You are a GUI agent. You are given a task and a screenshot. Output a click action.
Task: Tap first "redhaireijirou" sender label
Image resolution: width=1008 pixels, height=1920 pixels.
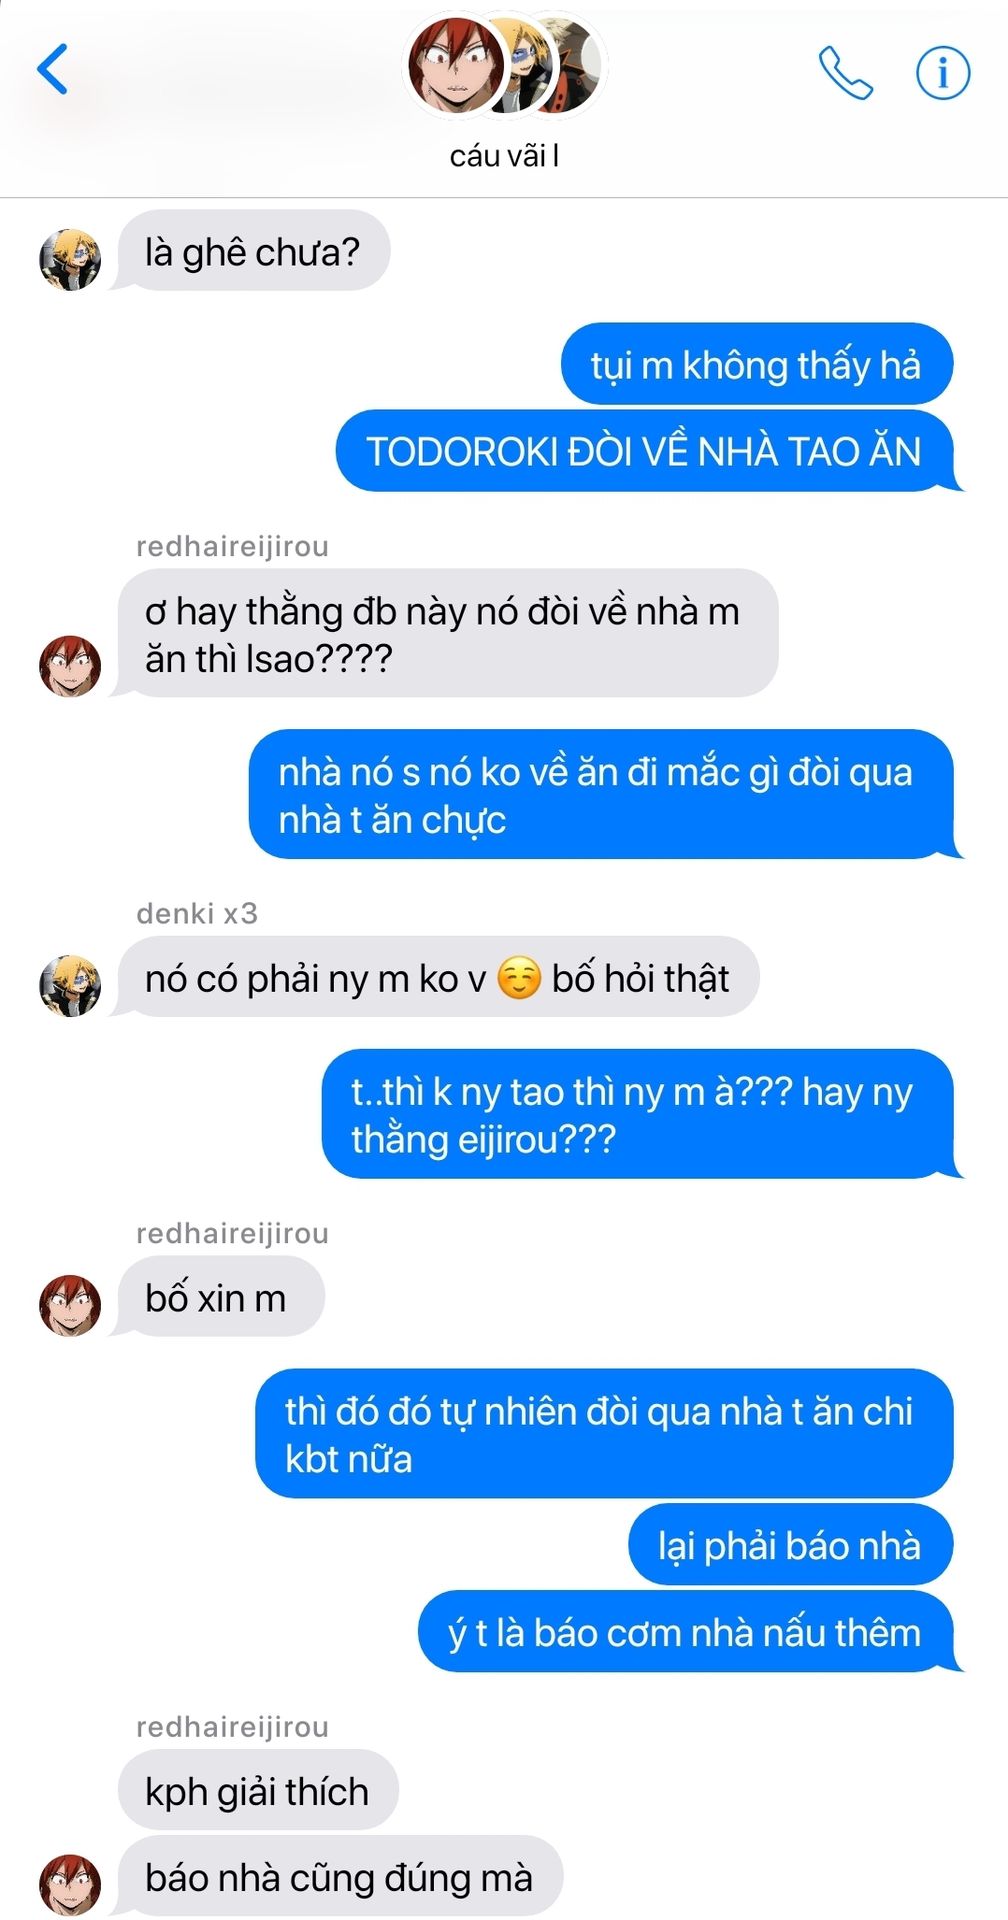click(232, 546)
